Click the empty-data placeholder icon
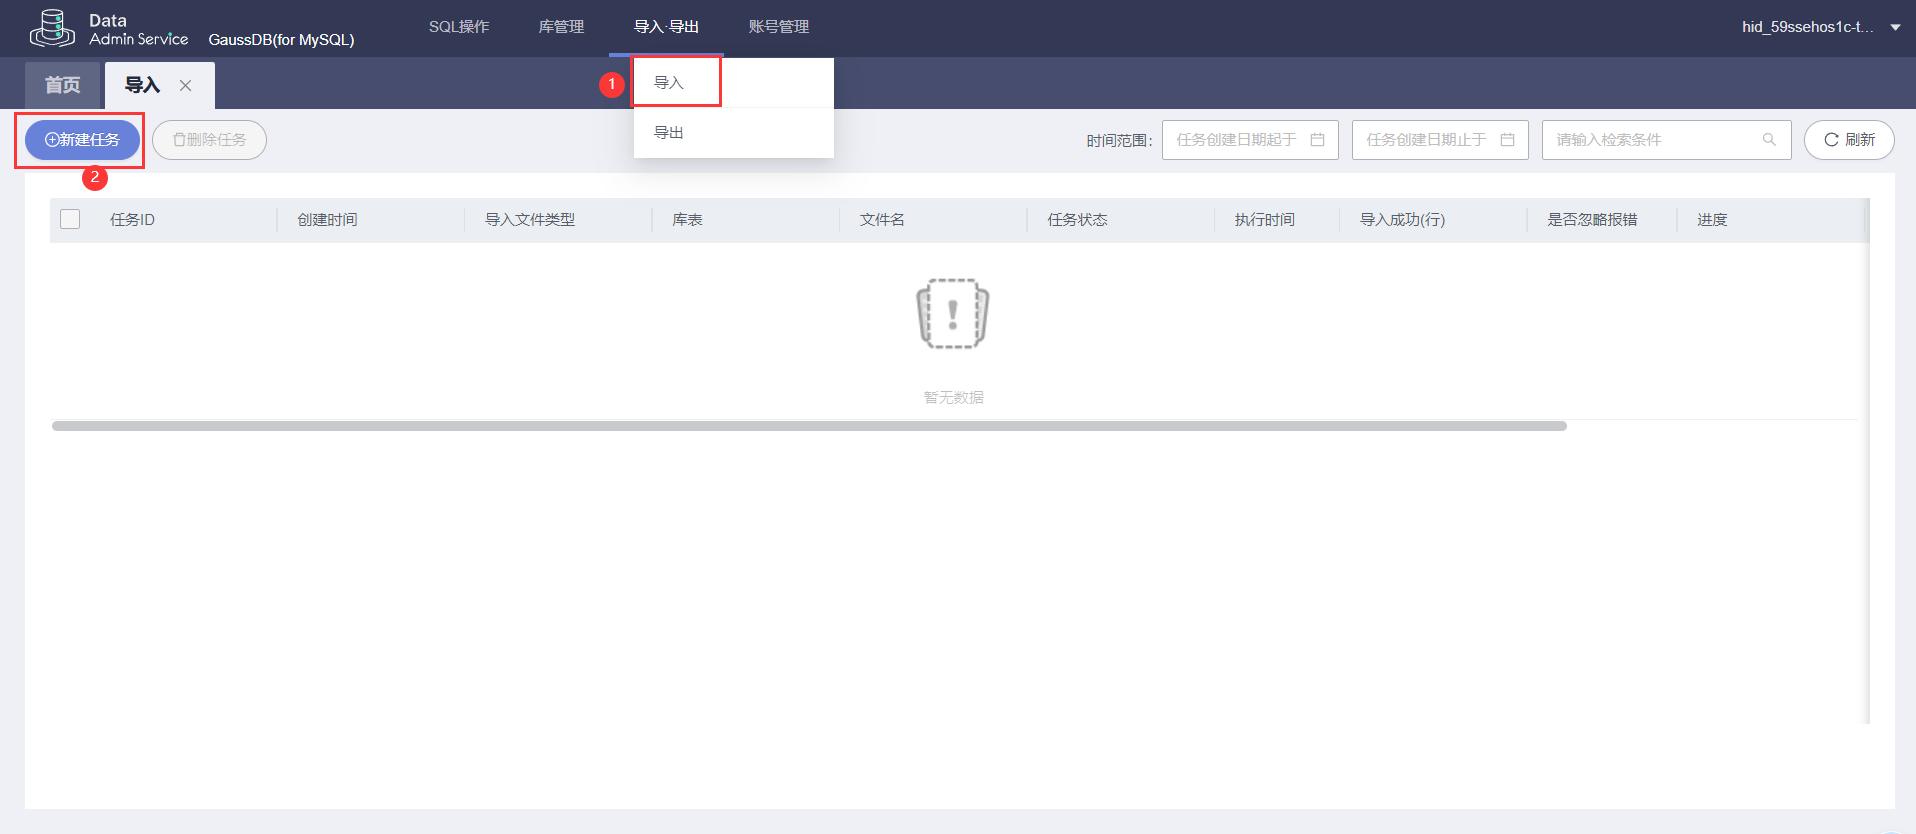 point(953,314)
